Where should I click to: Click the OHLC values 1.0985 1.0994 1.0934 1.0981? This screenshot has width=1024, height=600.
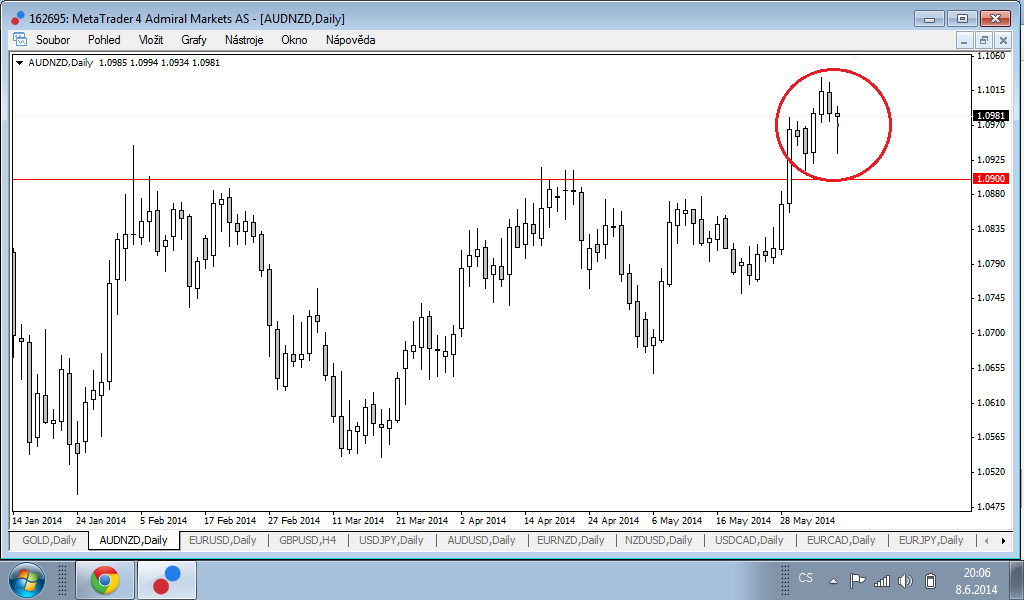tap(159, 63)
